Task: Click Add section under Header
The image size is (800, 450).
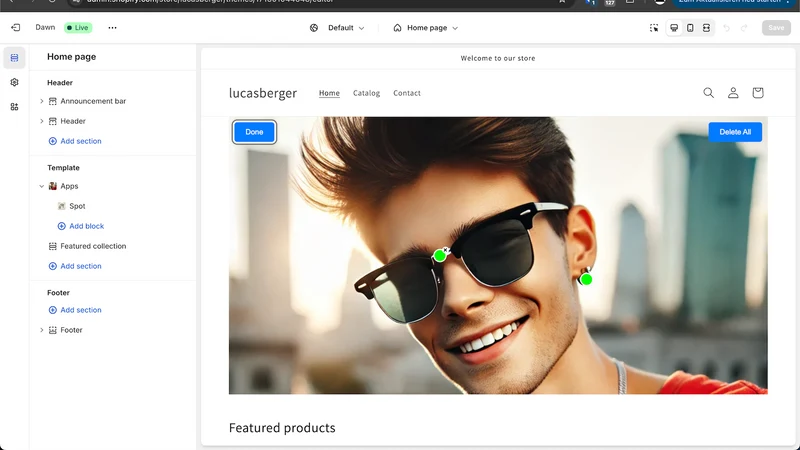Action: click(x=75, y=141)
